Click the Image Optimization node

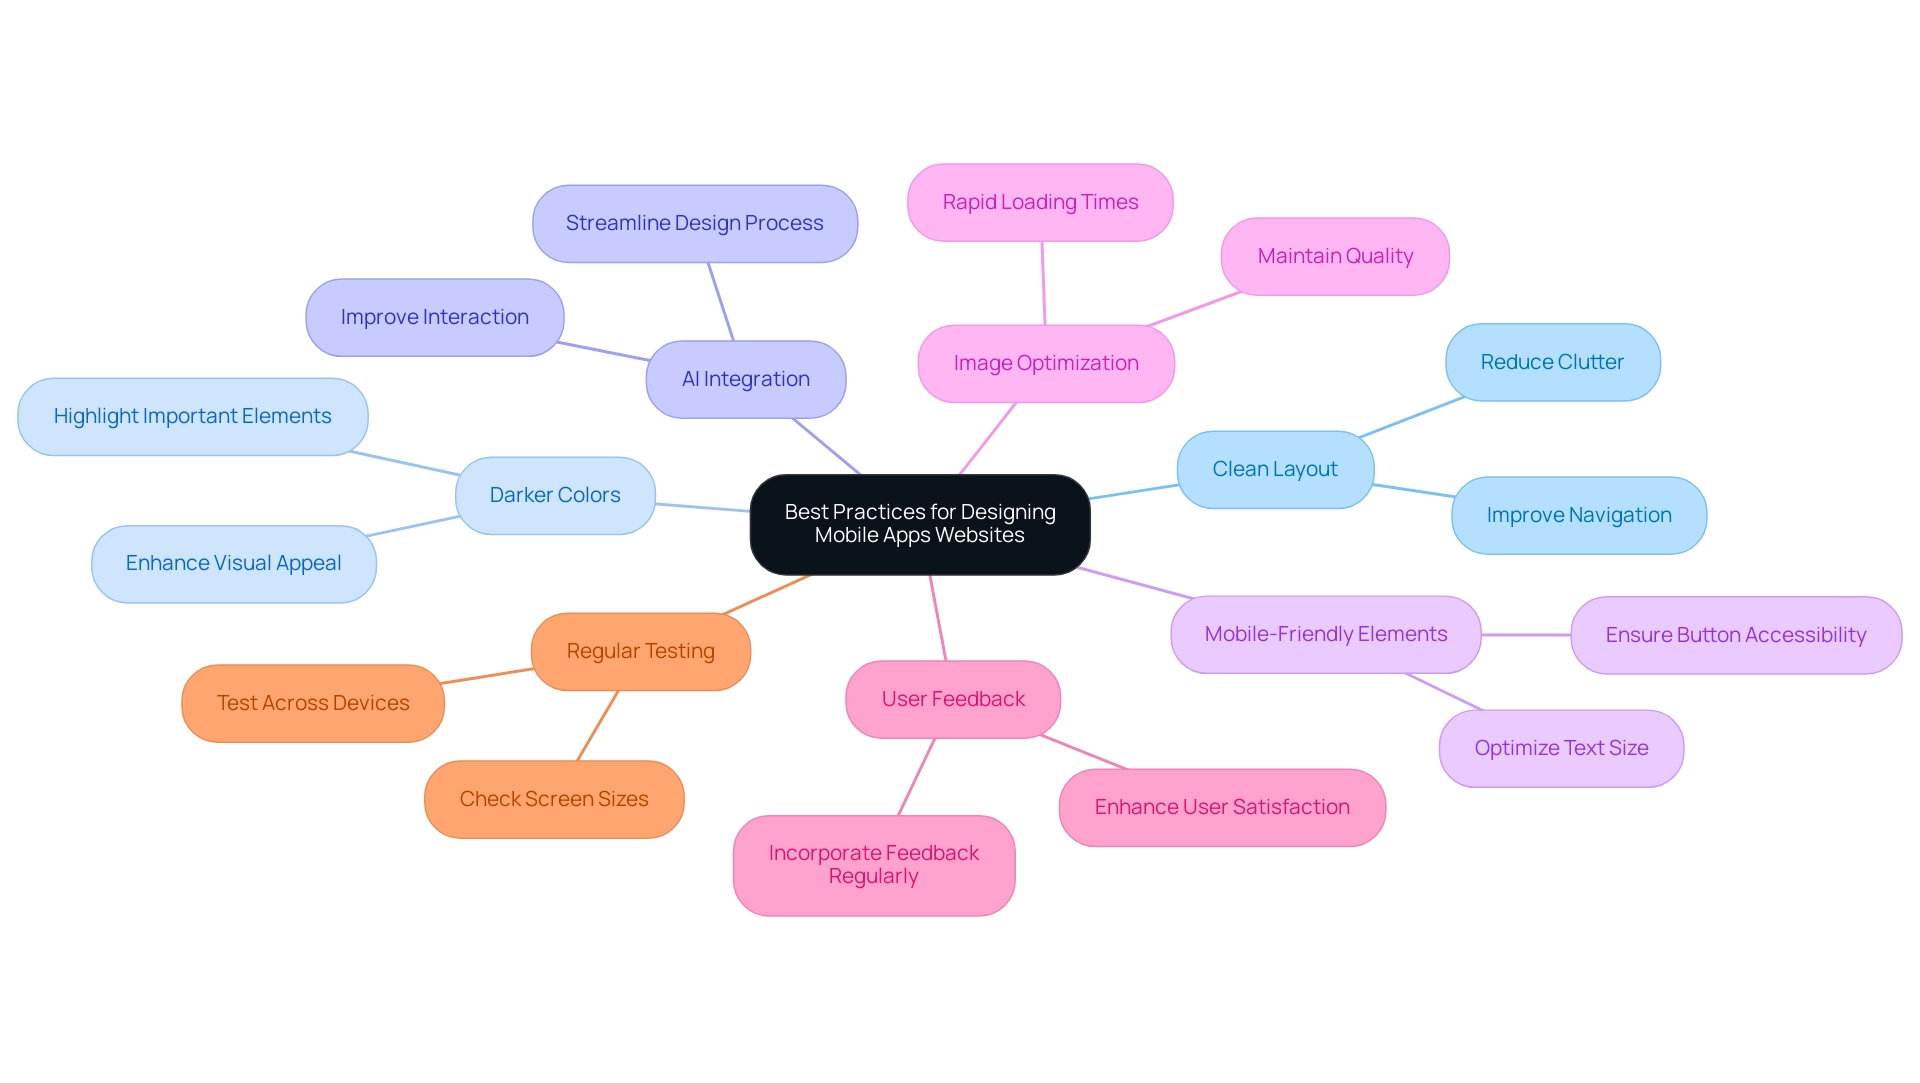click(1043, 361)
